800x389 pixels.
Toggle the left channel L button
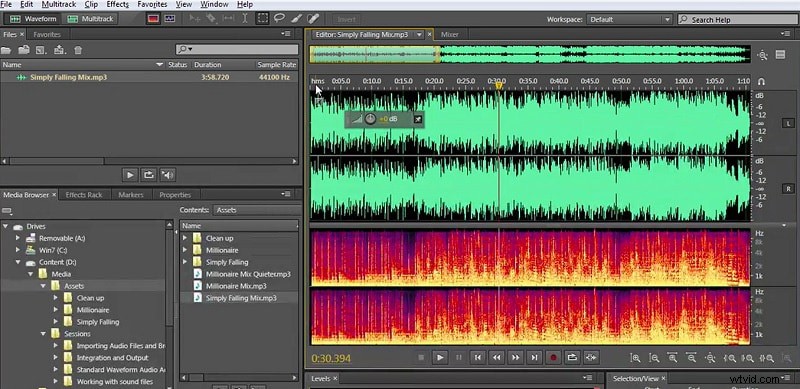click(x=787, y=123)
